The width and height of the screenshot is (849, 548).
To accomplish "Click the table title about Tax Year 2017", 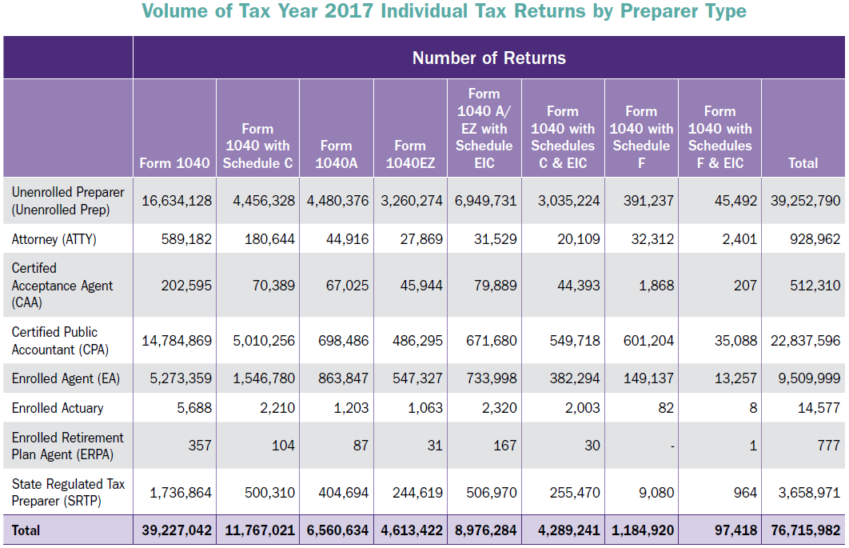I will tap(444, 13).
